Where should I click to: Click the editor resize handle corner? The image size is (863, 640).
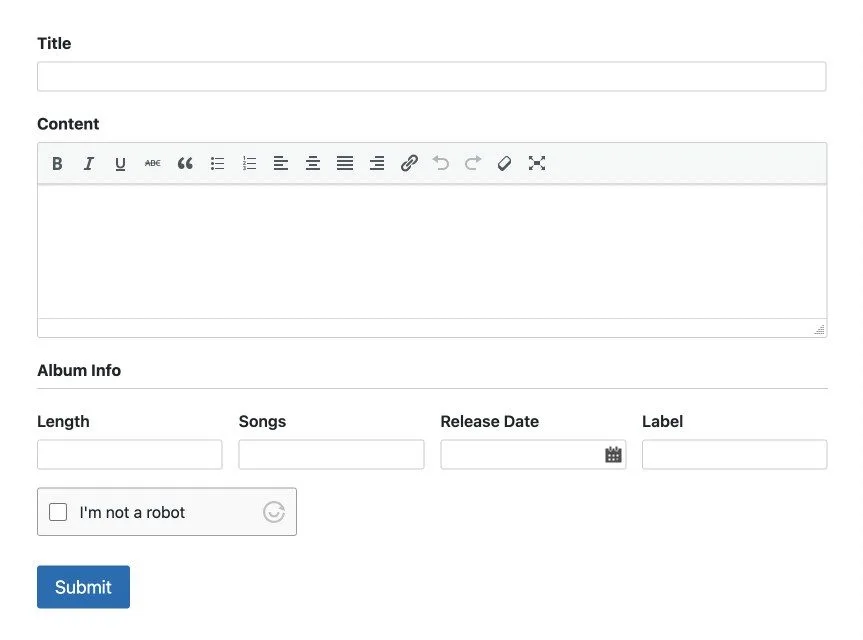[820, 330]
